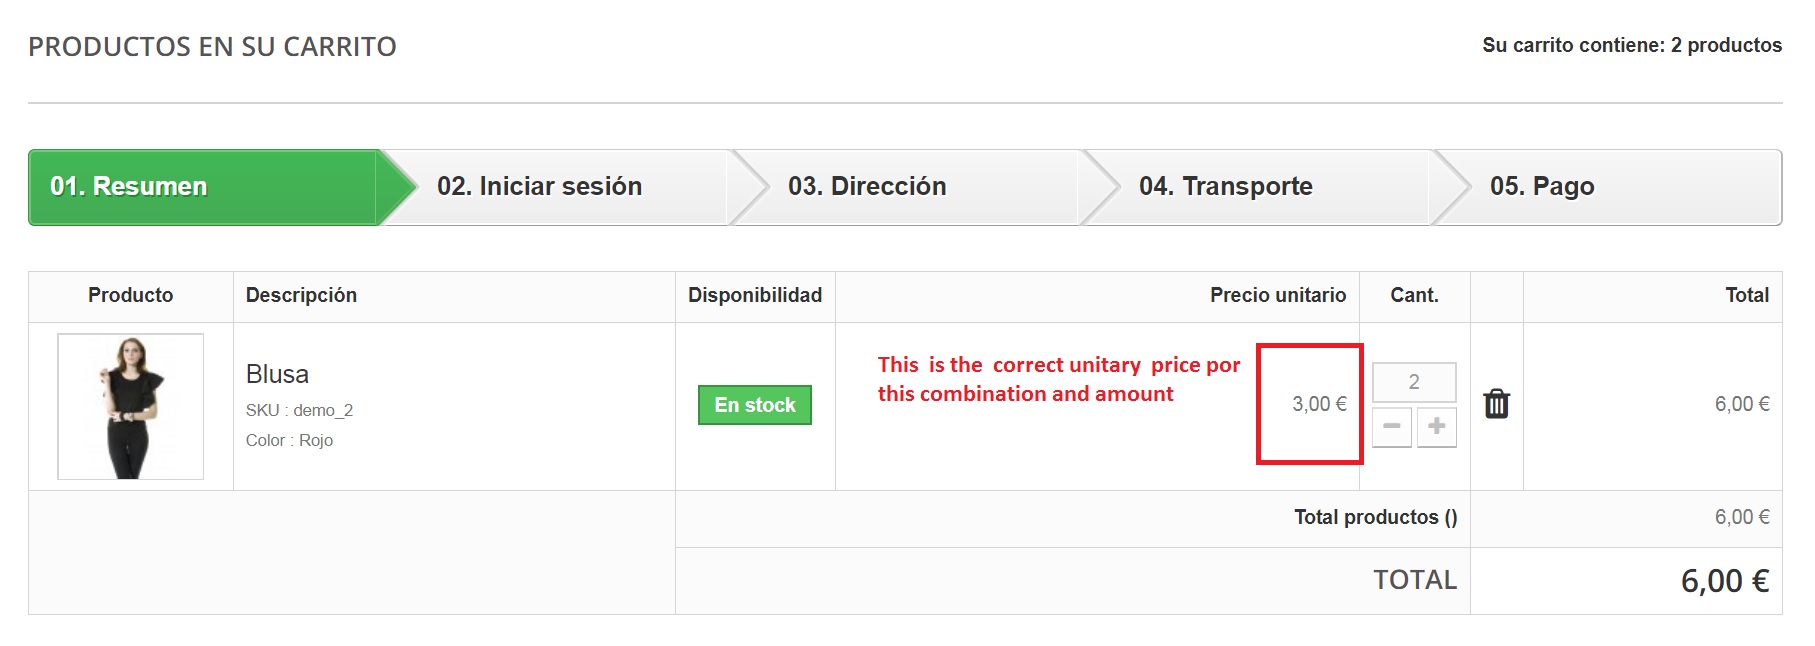The height and width of the screenshot is (646, 1815).
Task: Go to the 04. Transporte step
Action: click(1225, 187)
